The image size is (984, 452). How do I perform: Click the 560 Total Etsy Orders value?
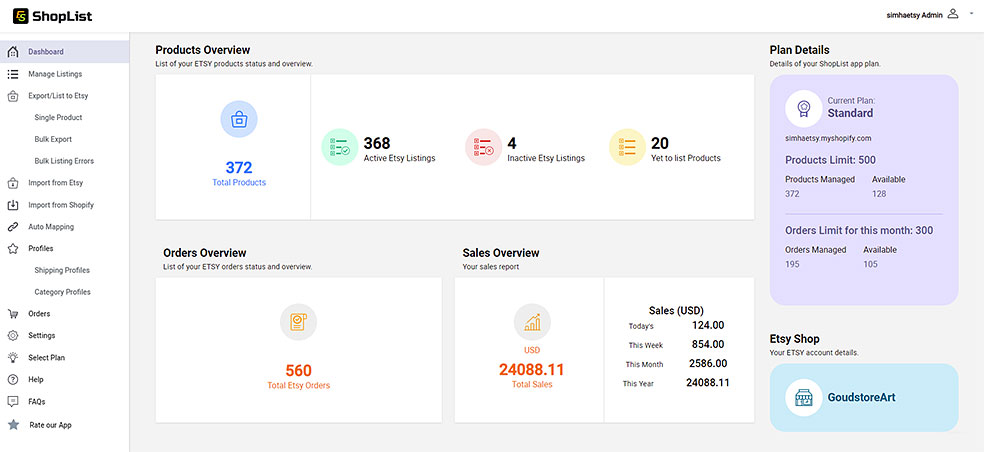pyautogui.click(x=298, y=370)
